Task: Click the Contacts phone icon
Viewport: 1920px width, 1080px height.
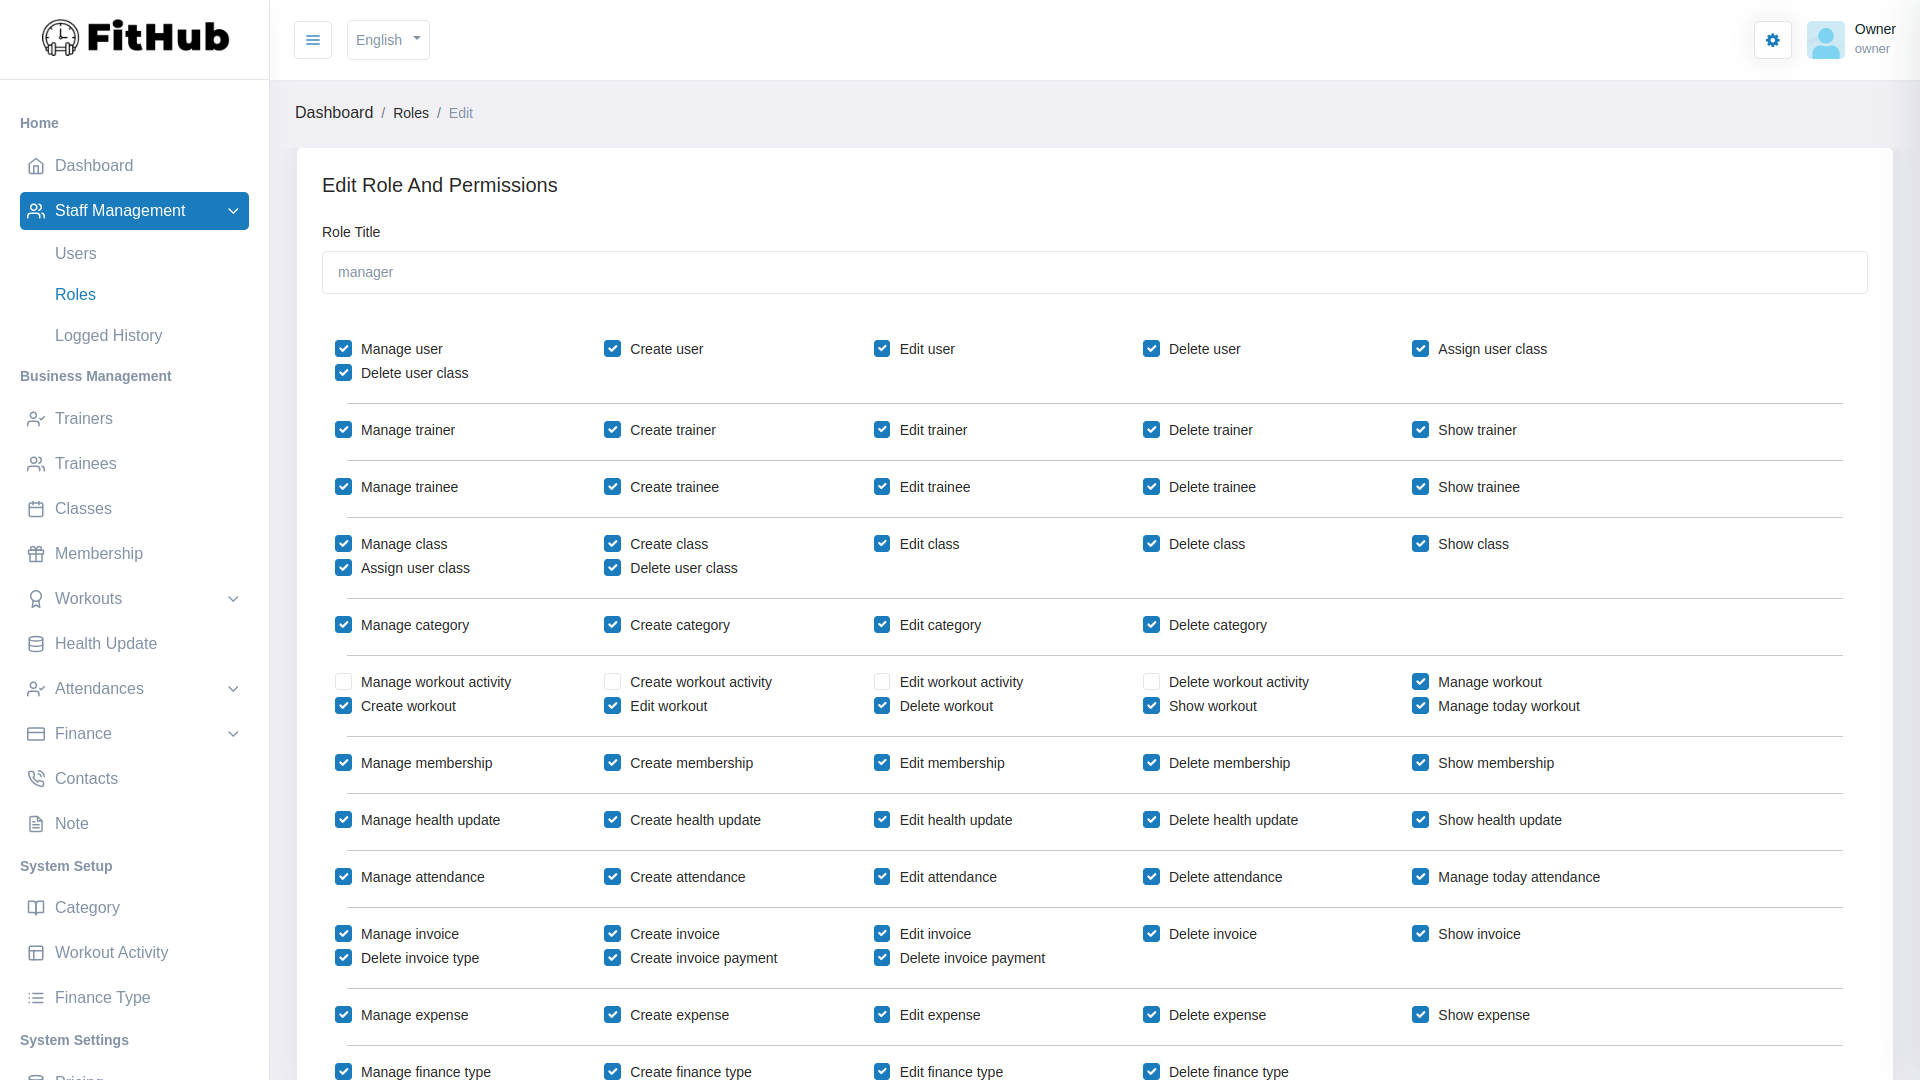Action: click(x=36, y=779)
